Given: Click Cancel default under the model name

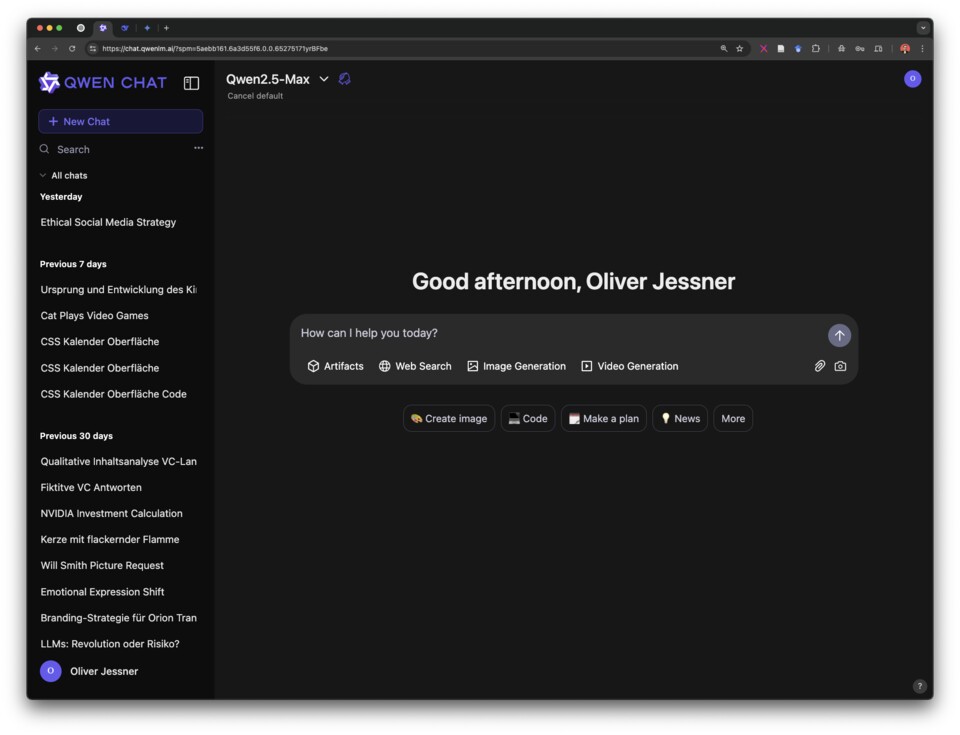Looking at the screenshot, I should click(254, 96).
